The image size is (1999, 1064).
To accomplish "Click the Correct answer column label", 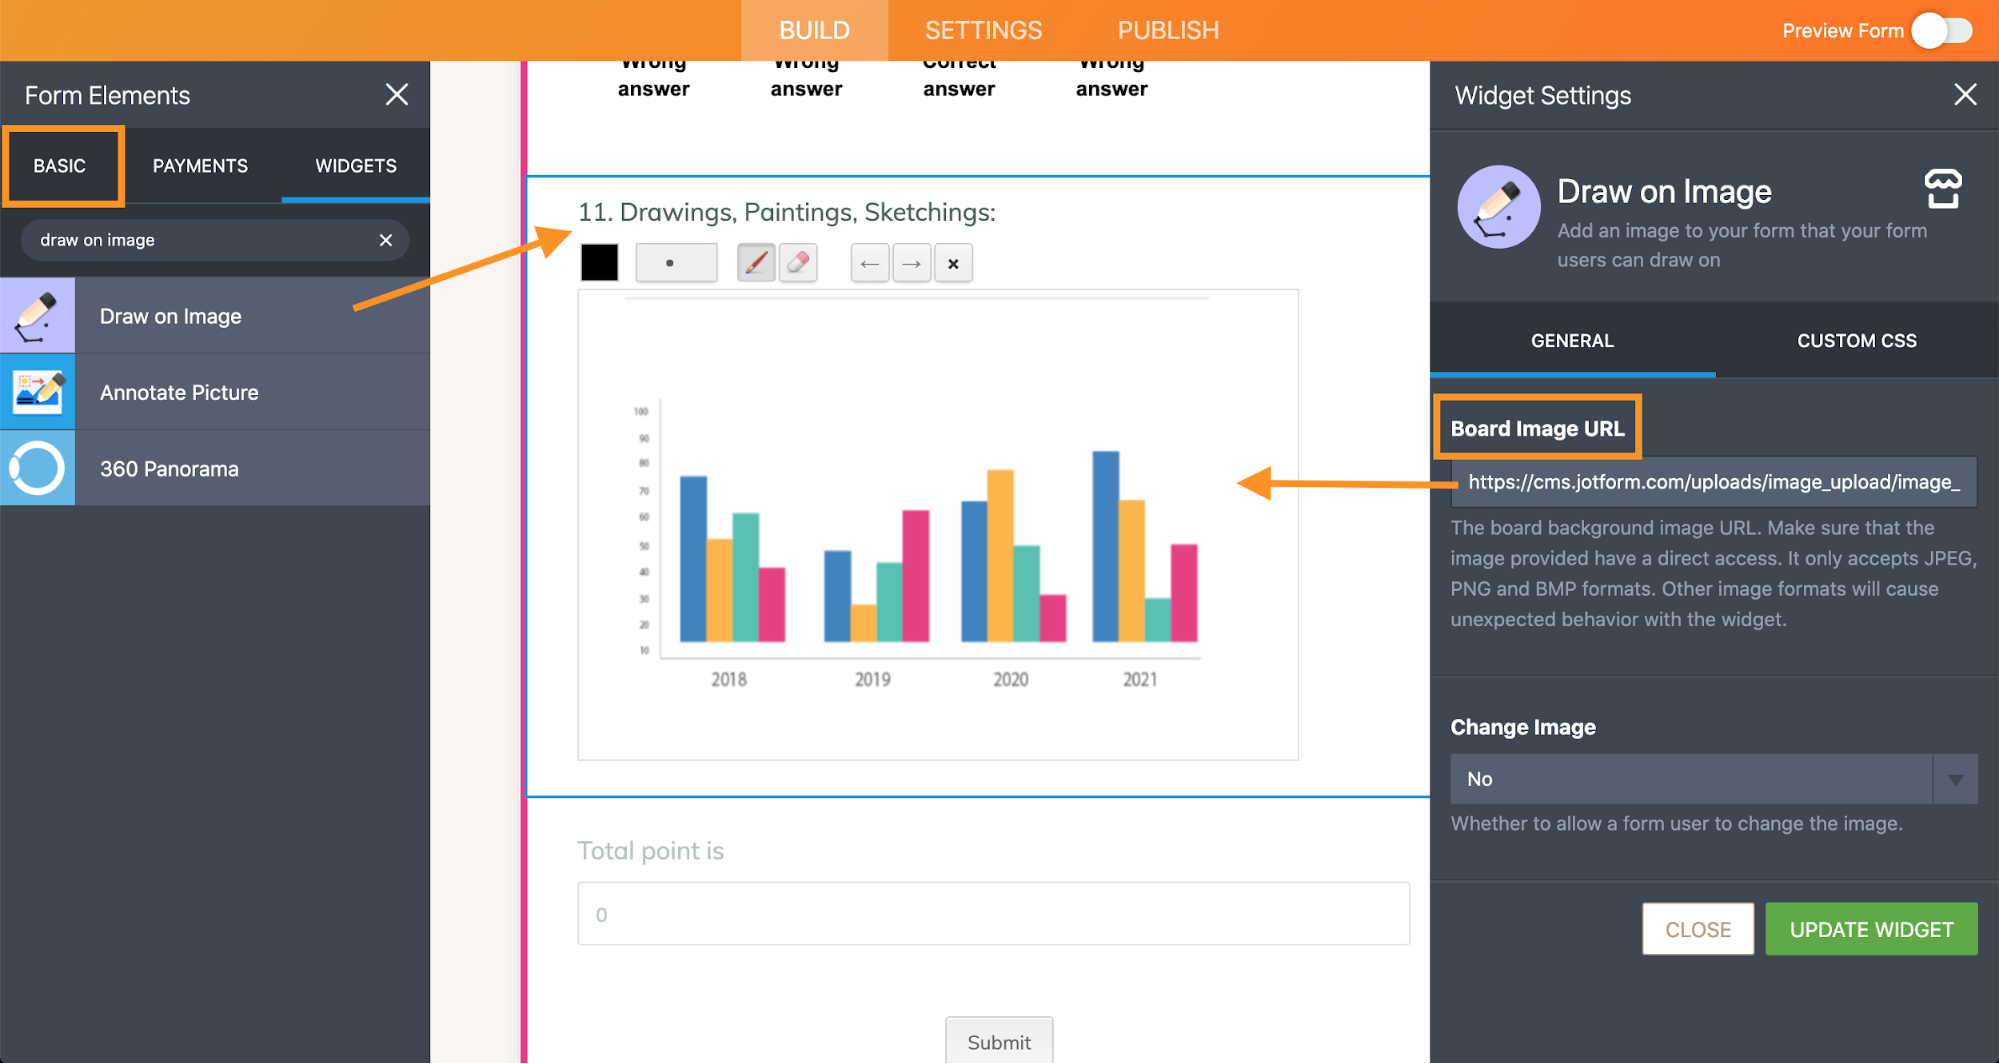I will [959, 76].
